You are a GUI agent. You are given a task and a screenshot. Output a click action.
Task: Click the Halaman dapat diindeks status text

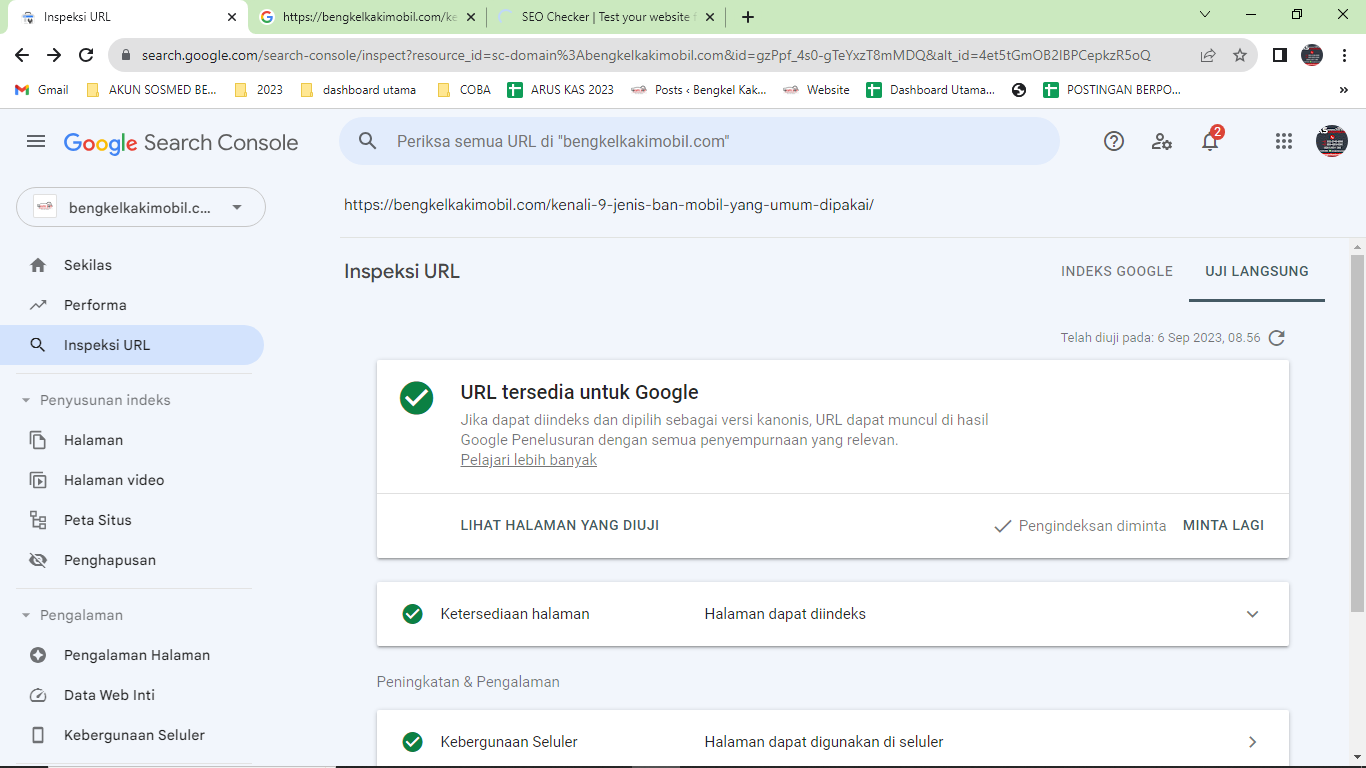click(785, 614)
